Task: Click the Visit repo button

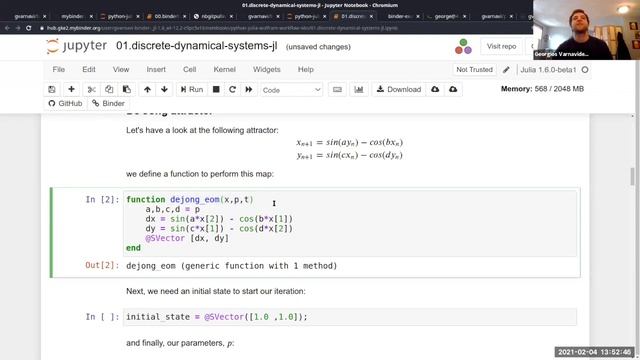Action: coord(501,47)
